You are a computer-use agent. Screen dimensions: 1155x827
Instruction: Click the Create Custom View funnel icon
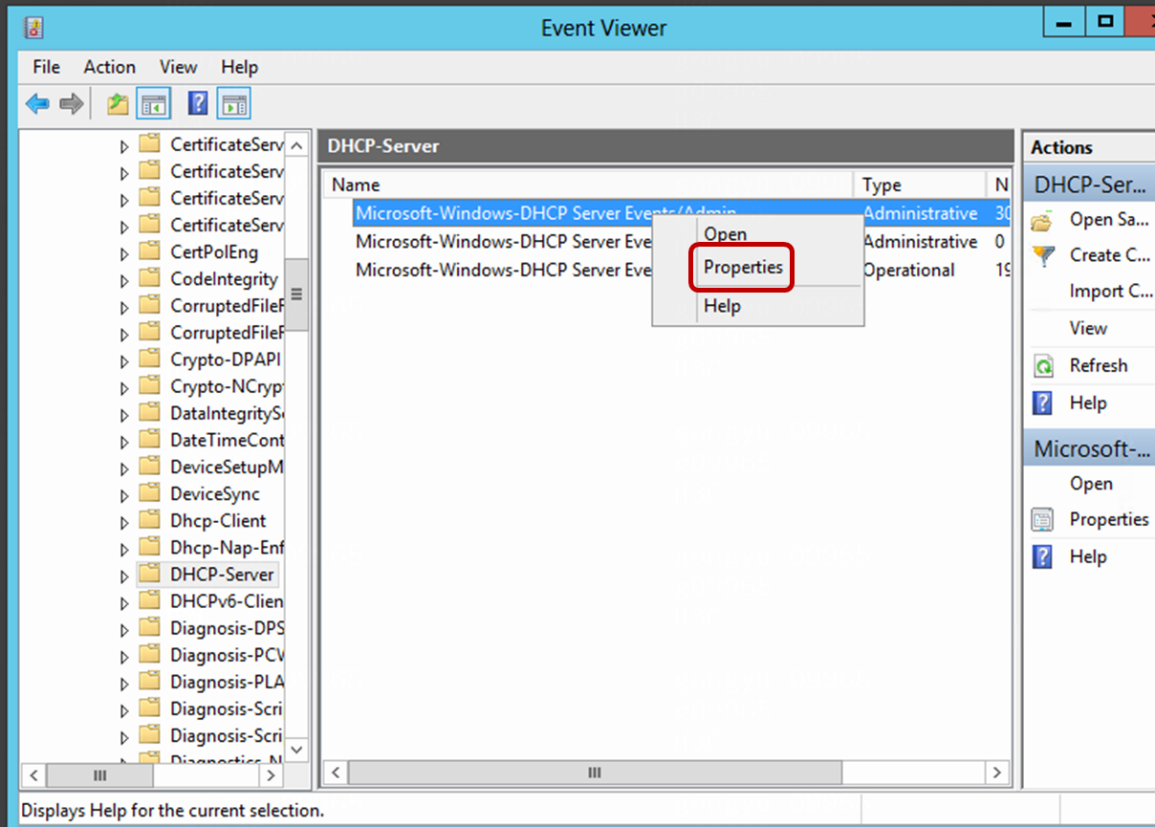coord(1043,256)
